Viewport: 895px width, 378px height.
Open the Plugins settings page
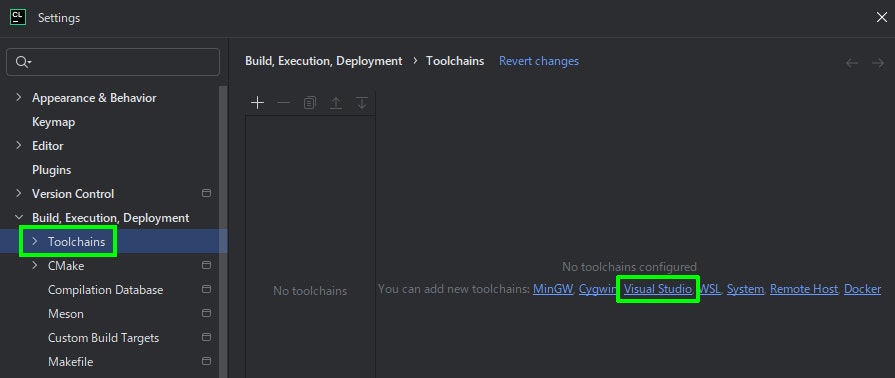coord(51,170)
